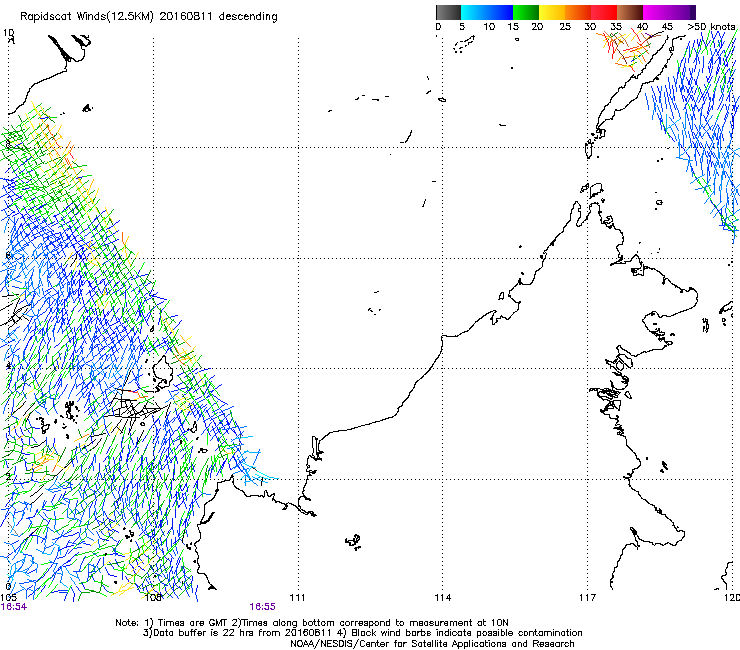
Task: Click the 'NOAA/NESDIS/Center for Satellite Applications' credit line
Action: coord(432,644)
